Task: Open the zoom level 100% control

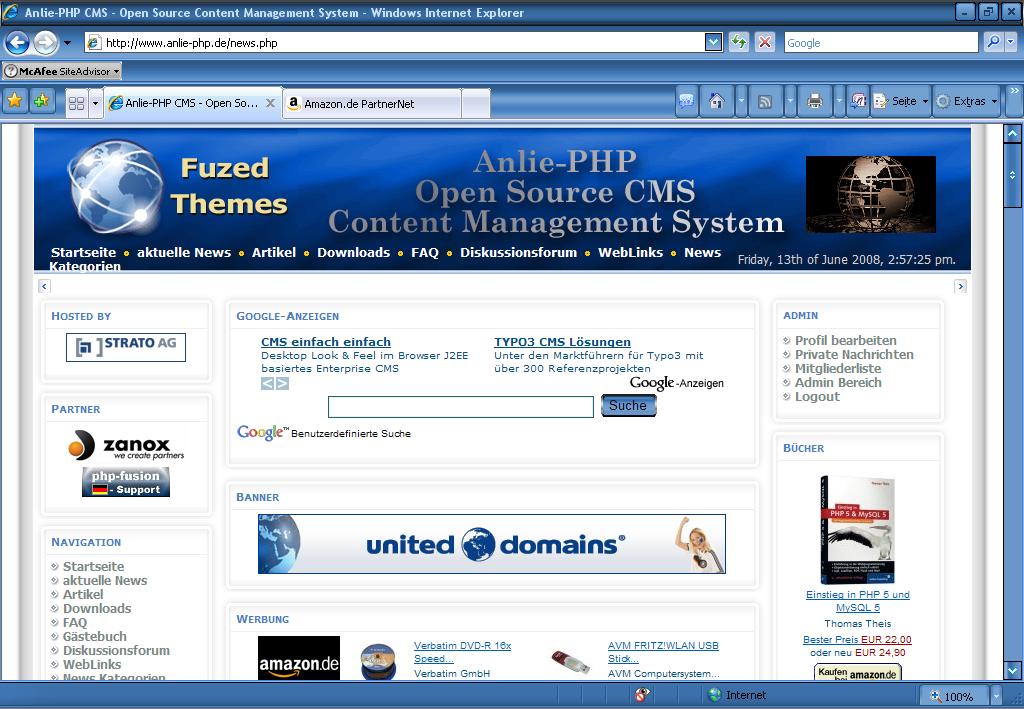Action: pos(958,696)
